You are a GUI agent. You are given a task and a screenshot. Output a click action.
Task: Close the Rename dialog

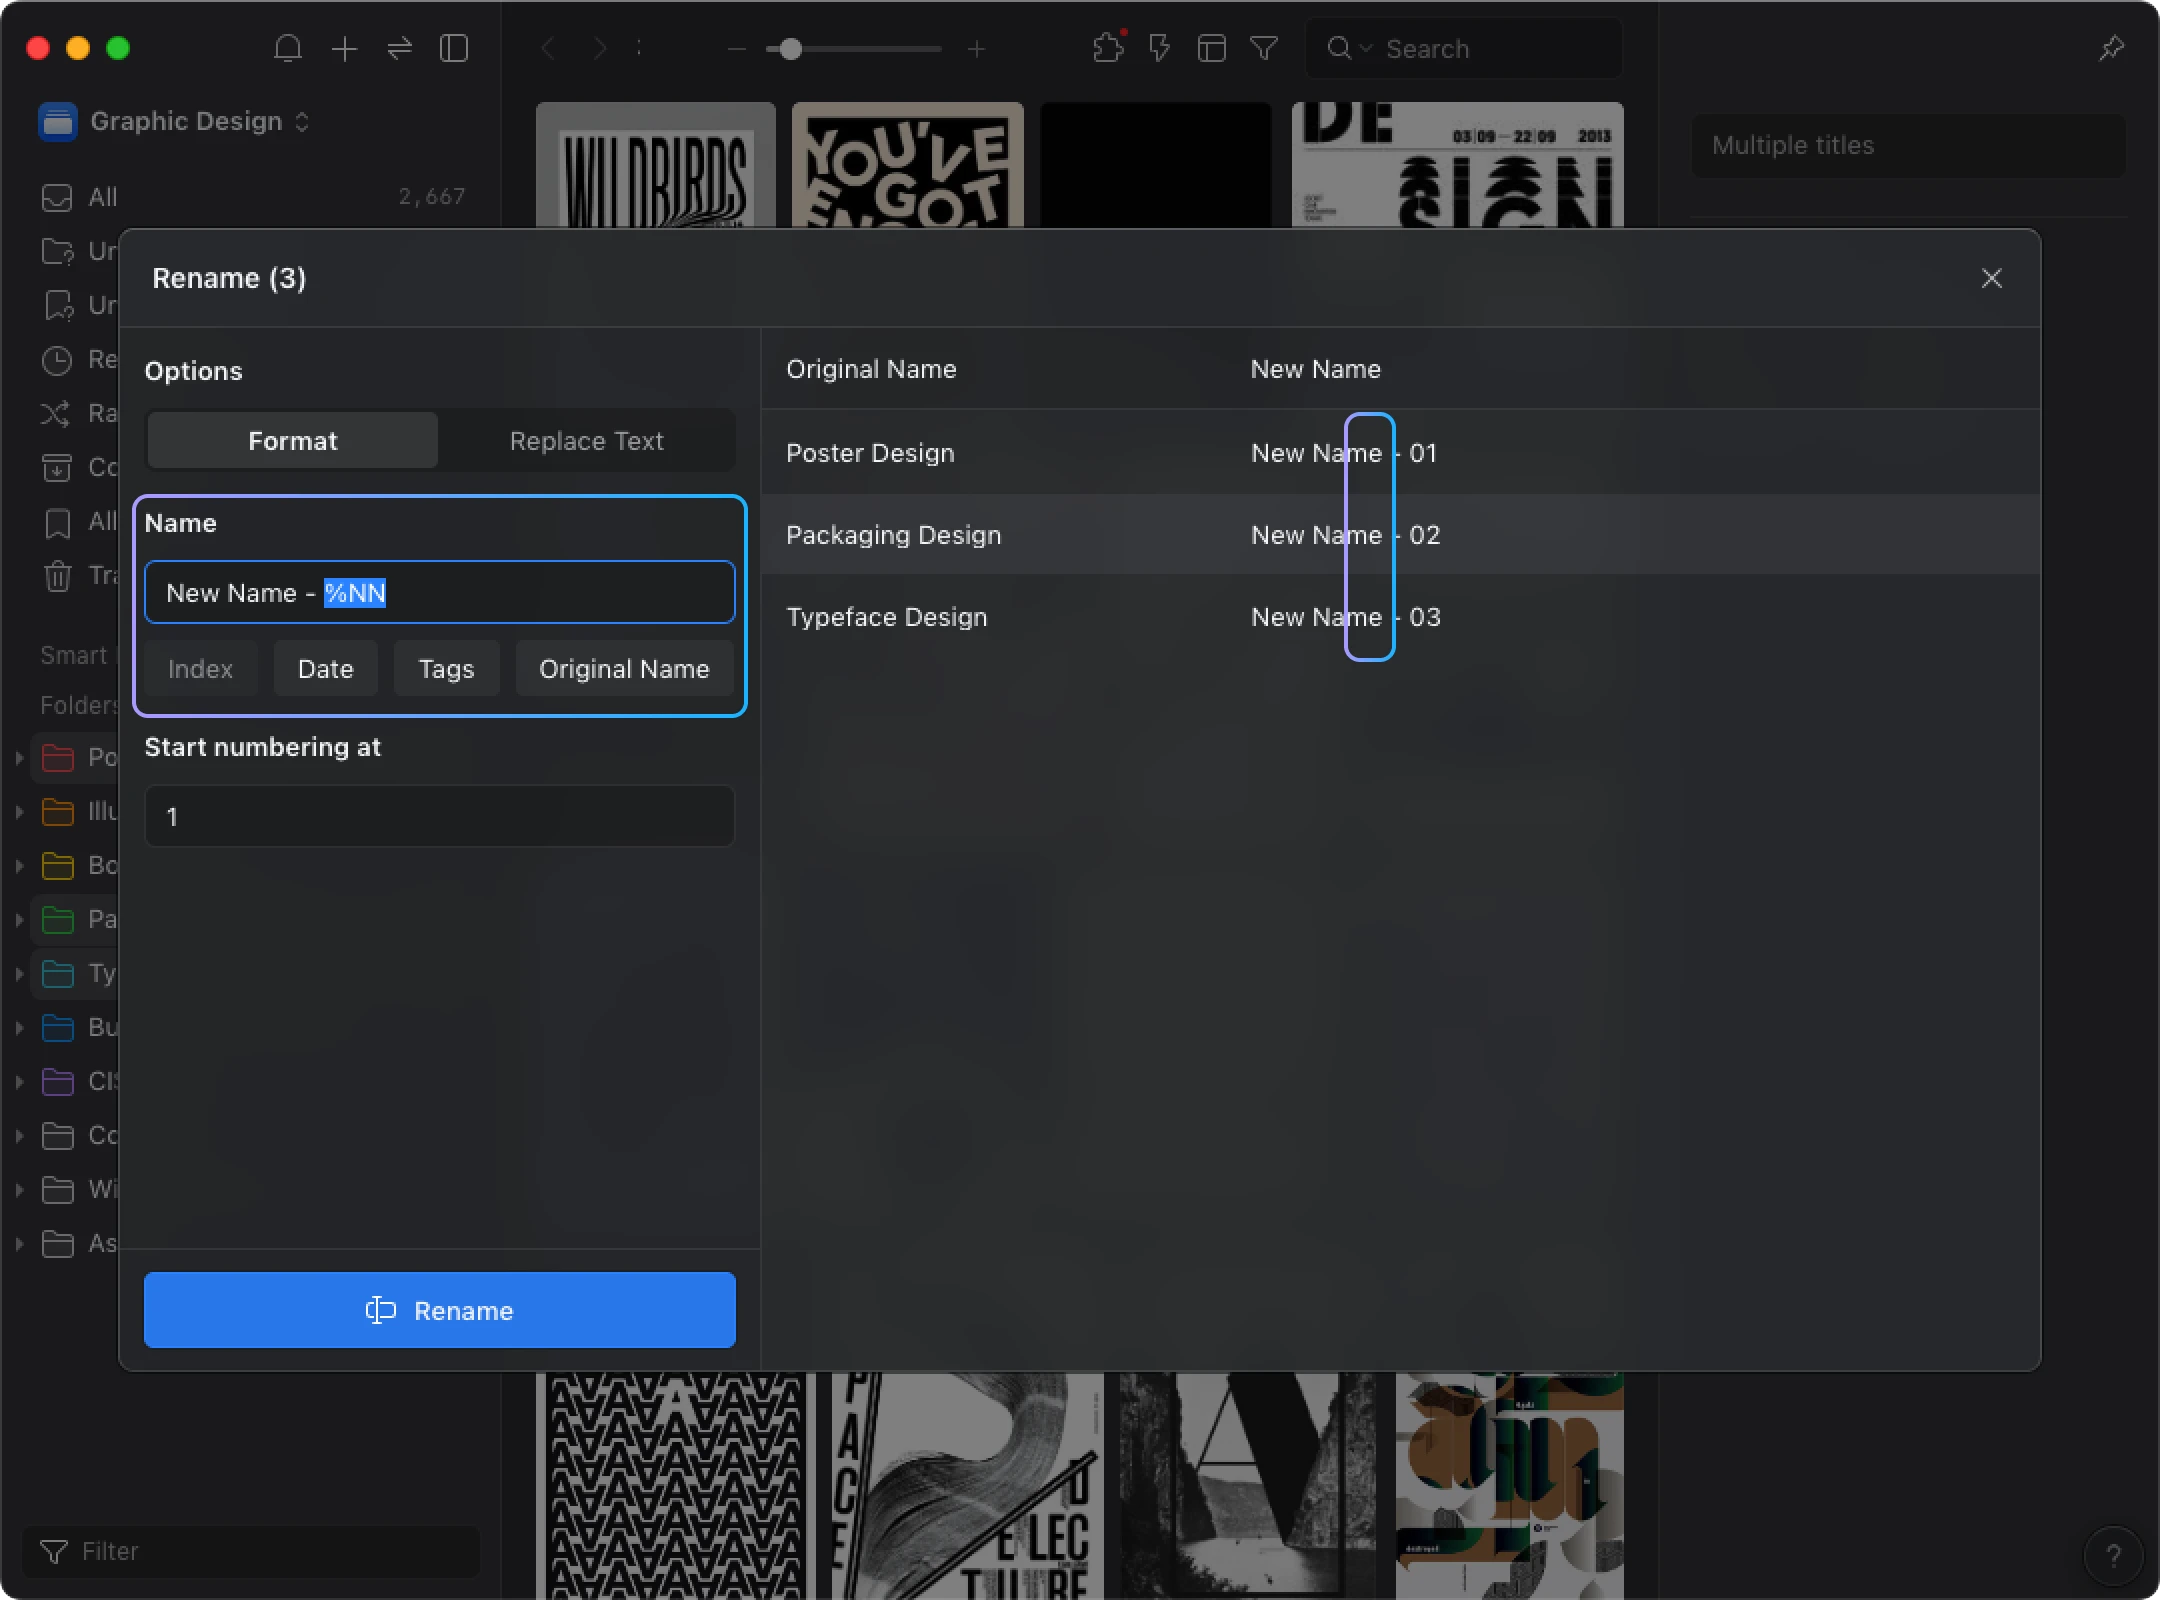(x=1991, y=278)
